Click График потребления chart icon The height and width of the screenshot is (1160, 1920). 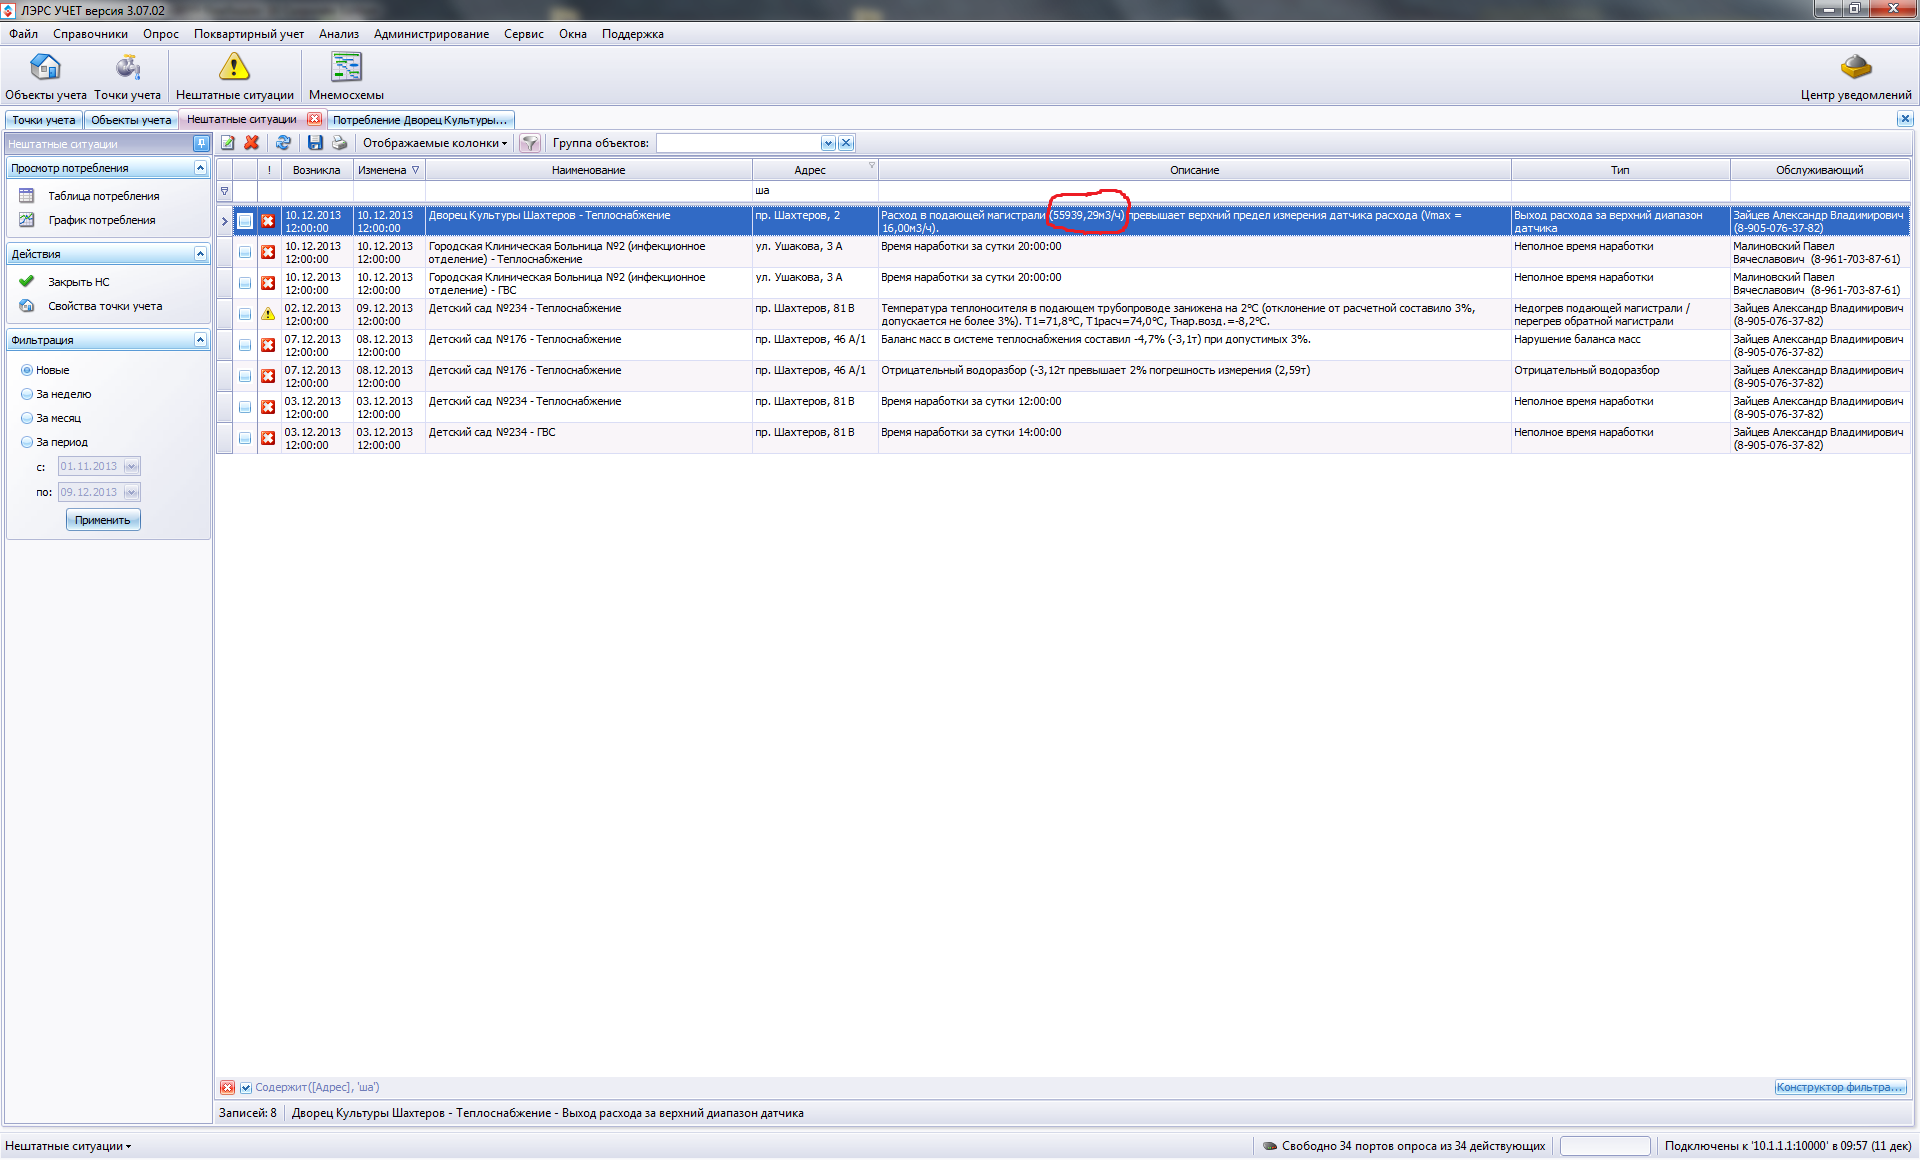pyautogui.click(x=27, y=220)
